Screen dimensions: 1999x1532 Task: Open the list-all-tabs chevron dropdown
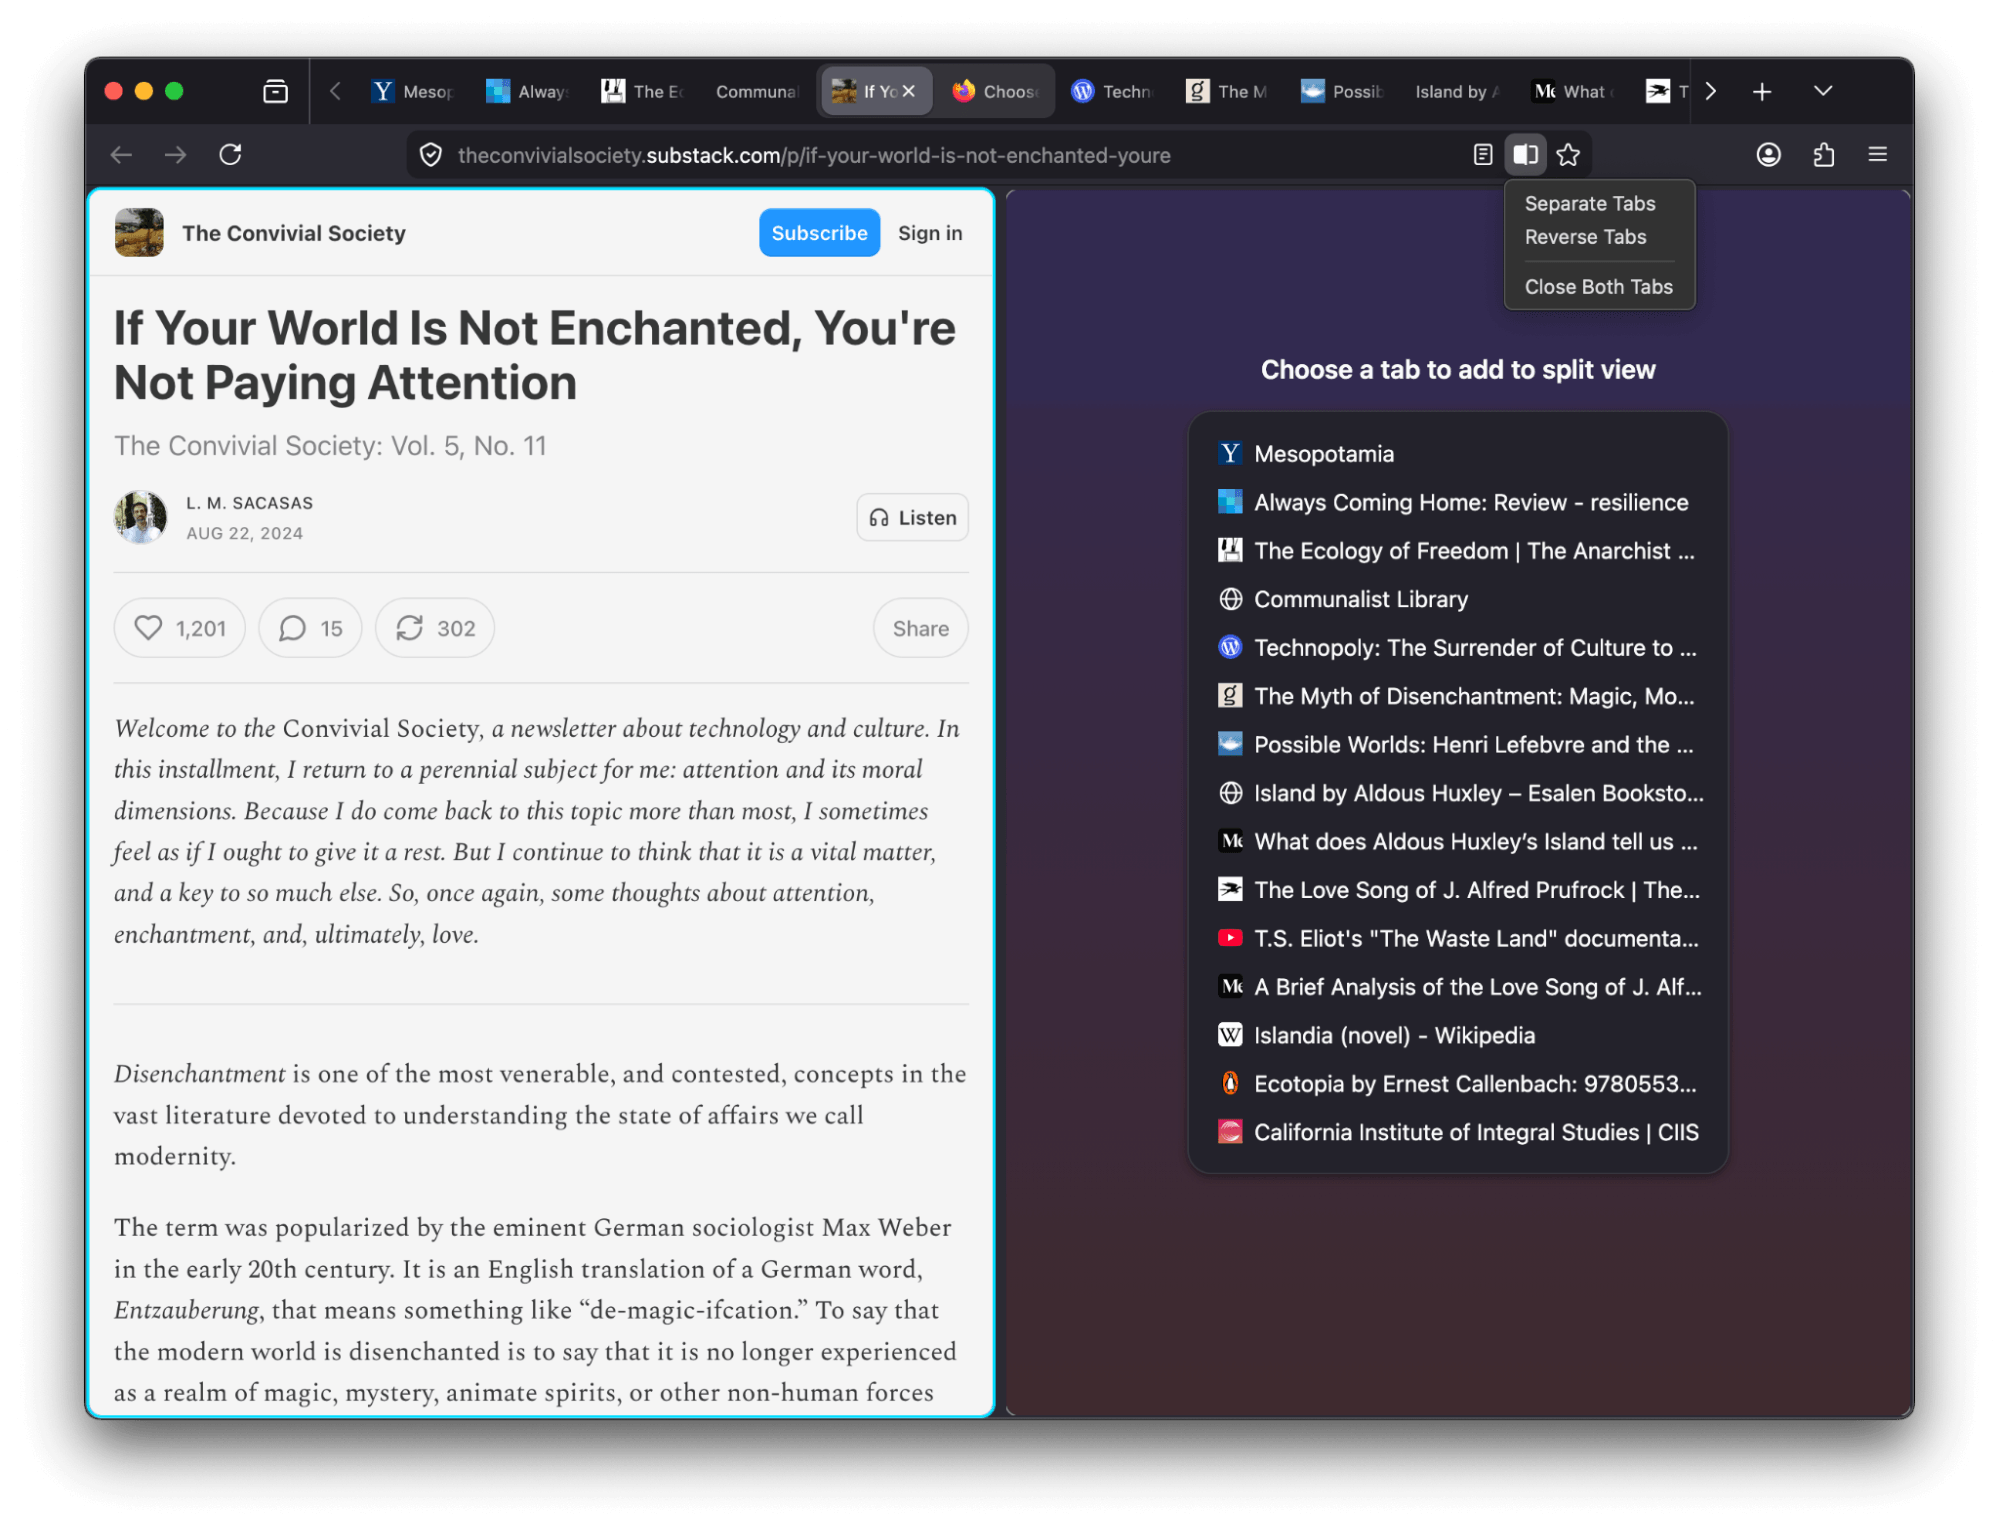pyautogui.click(x=1822, y=91)
